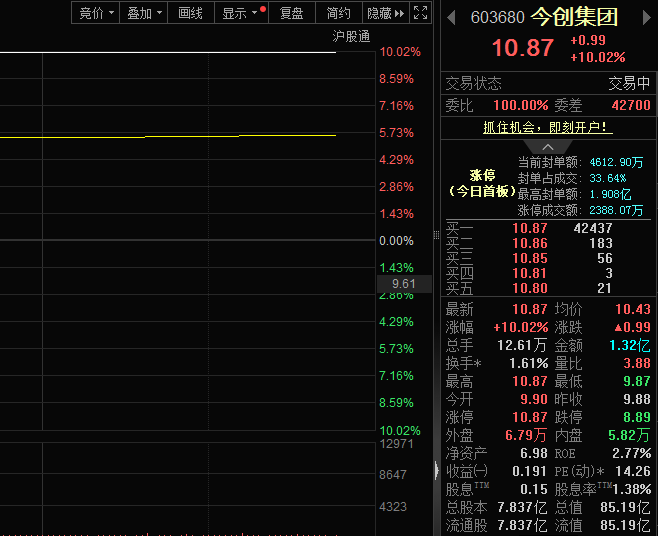Click the 复盘 replay button

coord(292,13)
